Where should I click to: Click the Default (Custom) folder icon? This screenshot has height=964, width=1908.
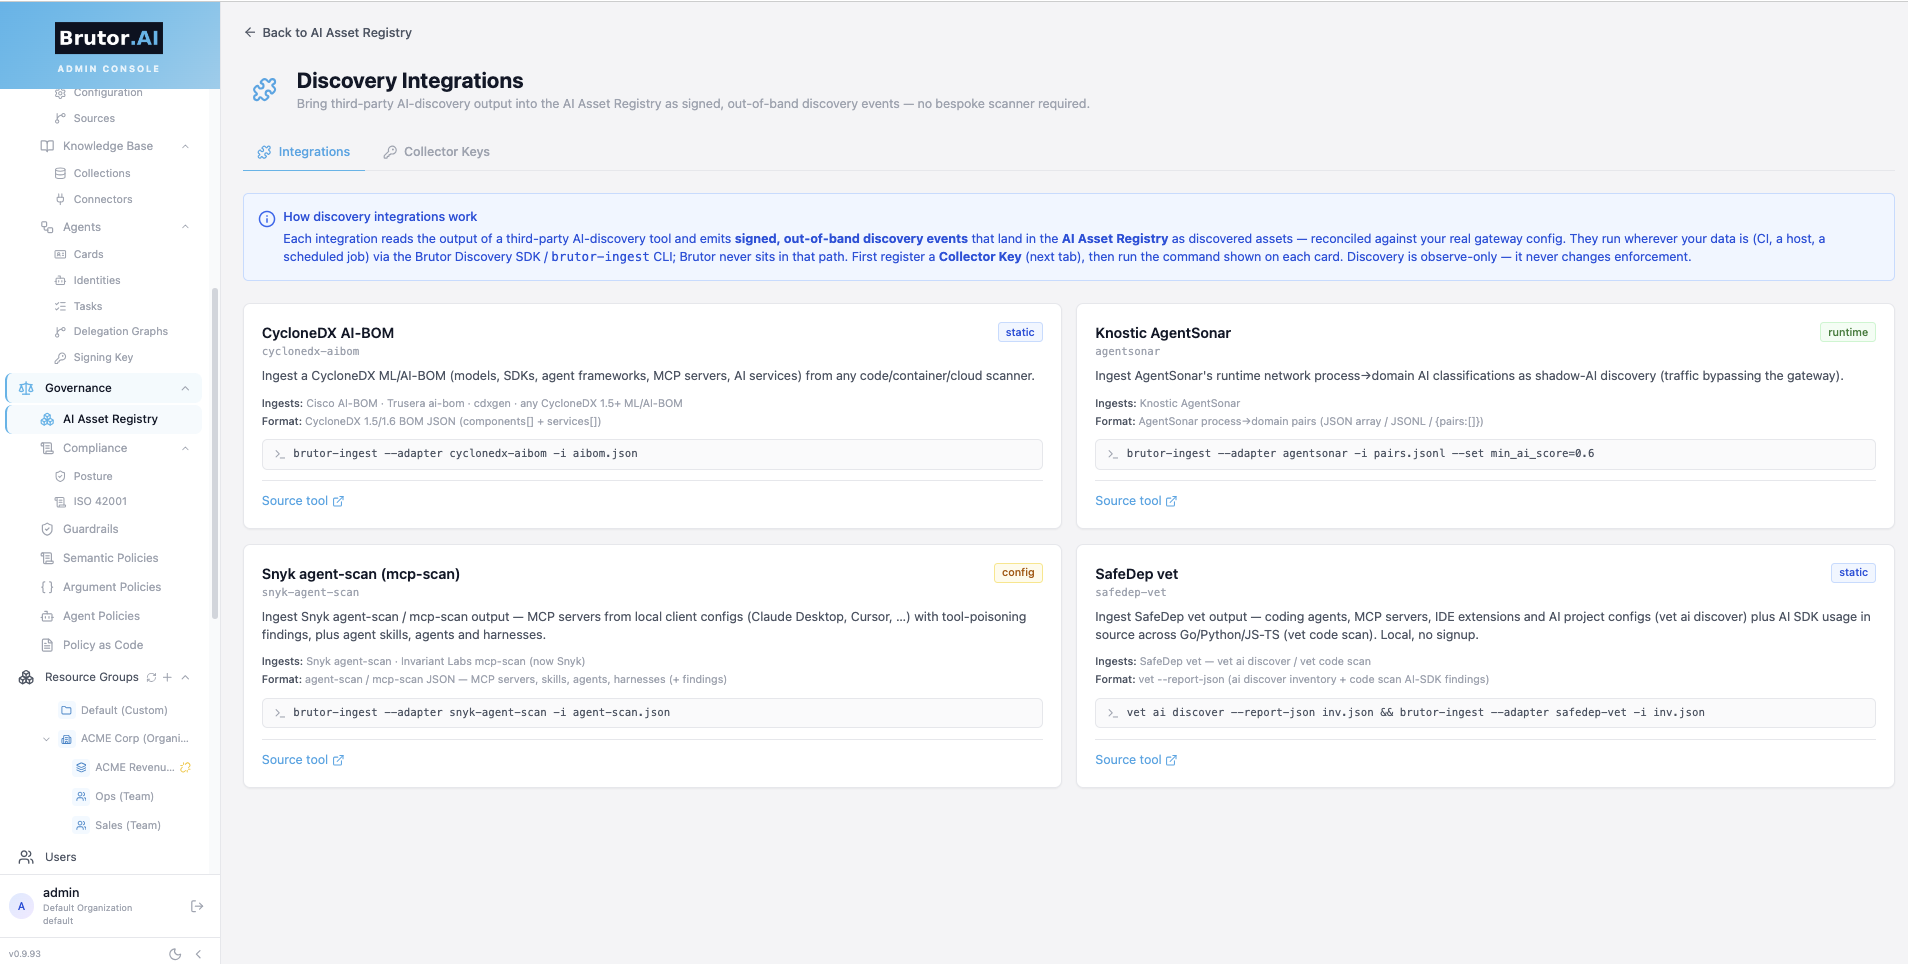pyautogui.click(x=66, y=710)
